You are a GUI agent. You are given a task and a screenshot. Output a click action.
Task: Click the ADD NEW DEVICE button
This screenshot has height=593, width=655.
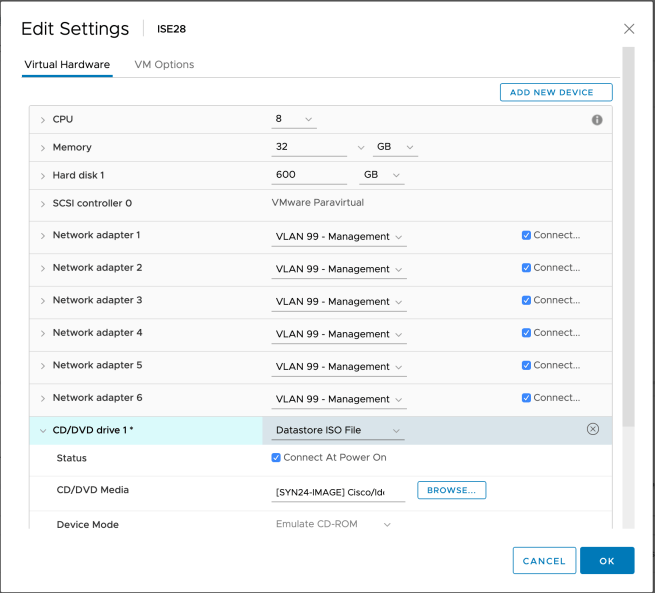click(555, 92)
